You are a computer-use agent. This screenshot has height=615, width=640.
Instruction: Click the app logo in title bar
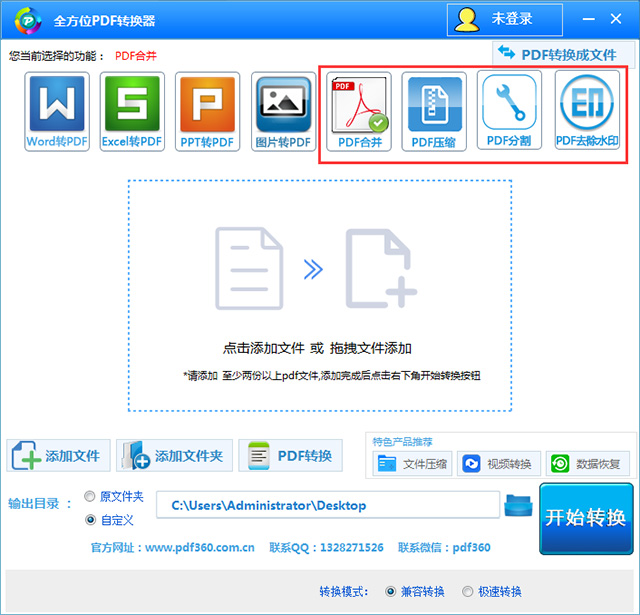[28, 20]
